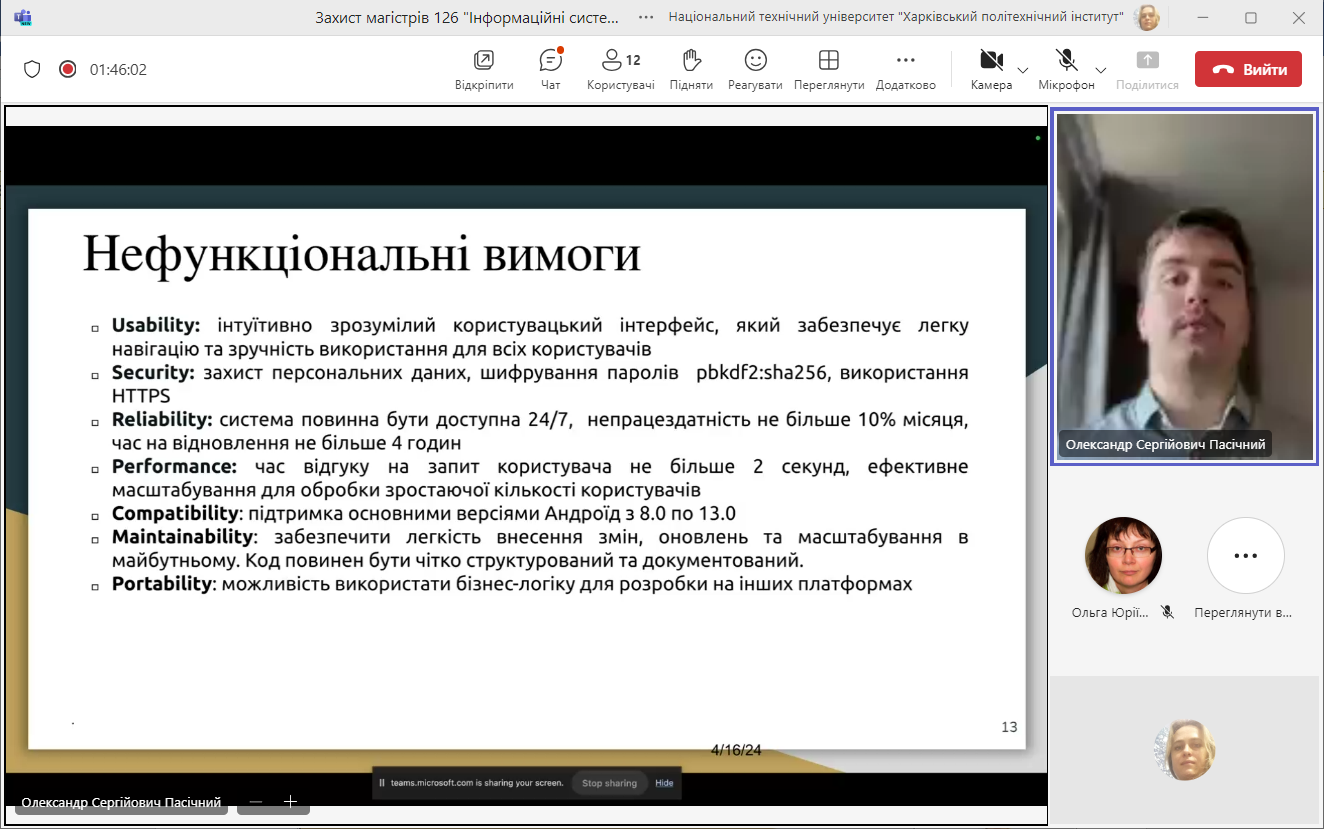Open the user profile avatar in title bar
Screen dimensions: 1324x829
click(x=1147, y=17)
